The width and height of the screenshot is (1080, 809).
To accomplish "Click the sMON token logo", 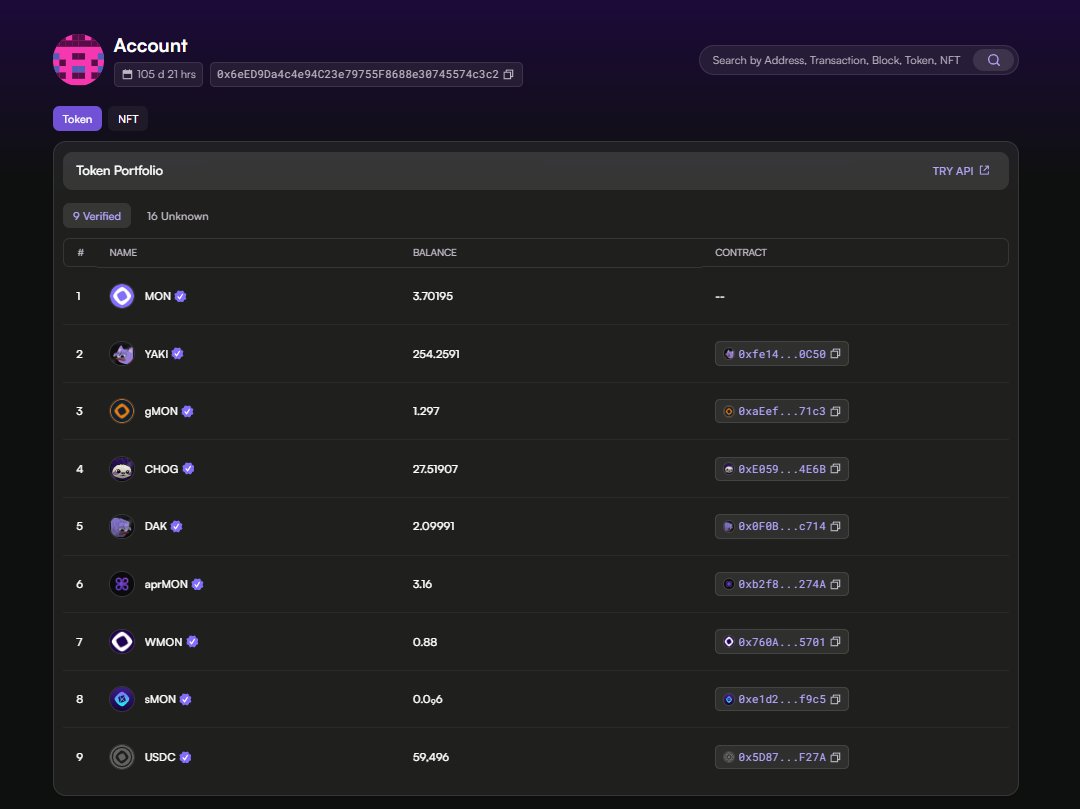I will [x=122, y=700].
